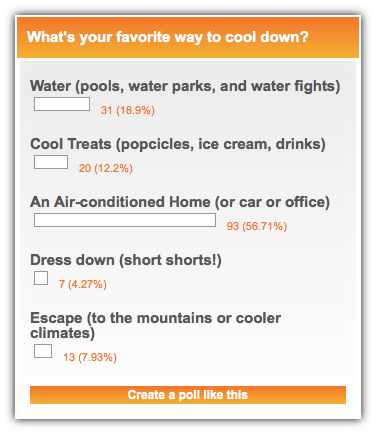This screenshot has width=387, height=440.
Task: Click the orange poll header banner
Action: coord(188,37)
